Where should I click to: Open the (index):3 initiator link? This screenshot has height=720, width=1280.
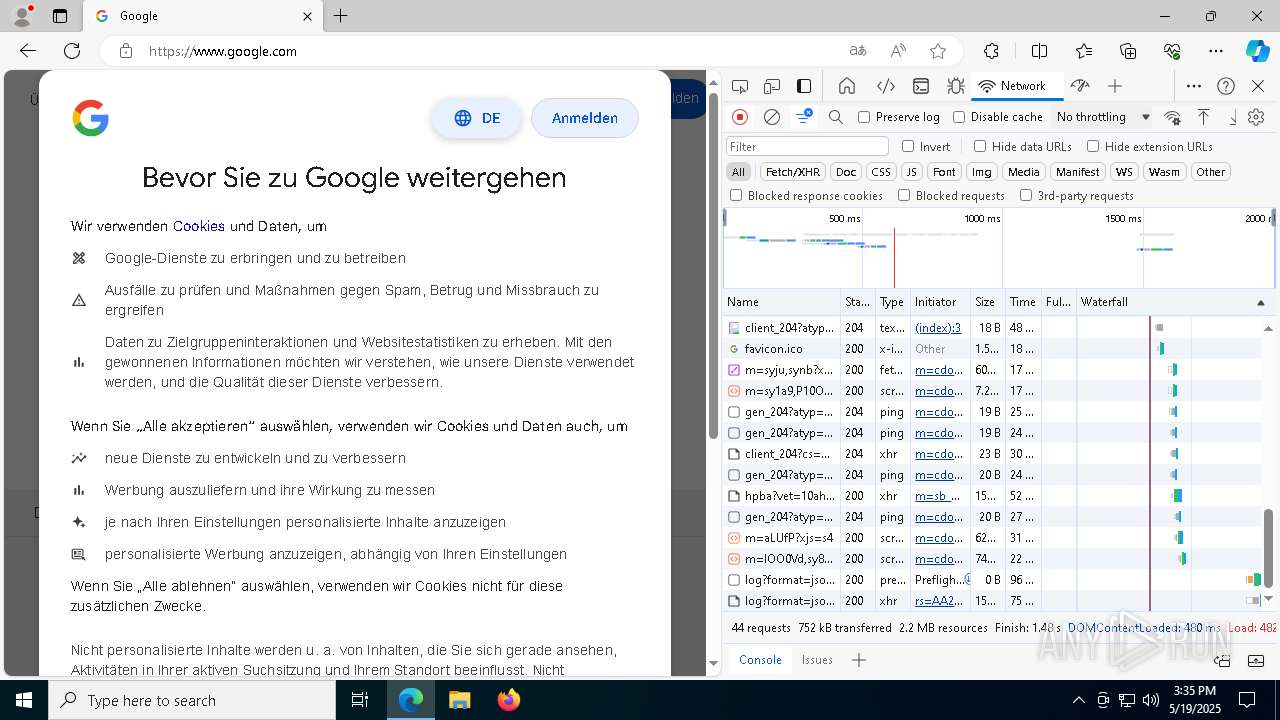click(x=938, y=328)
